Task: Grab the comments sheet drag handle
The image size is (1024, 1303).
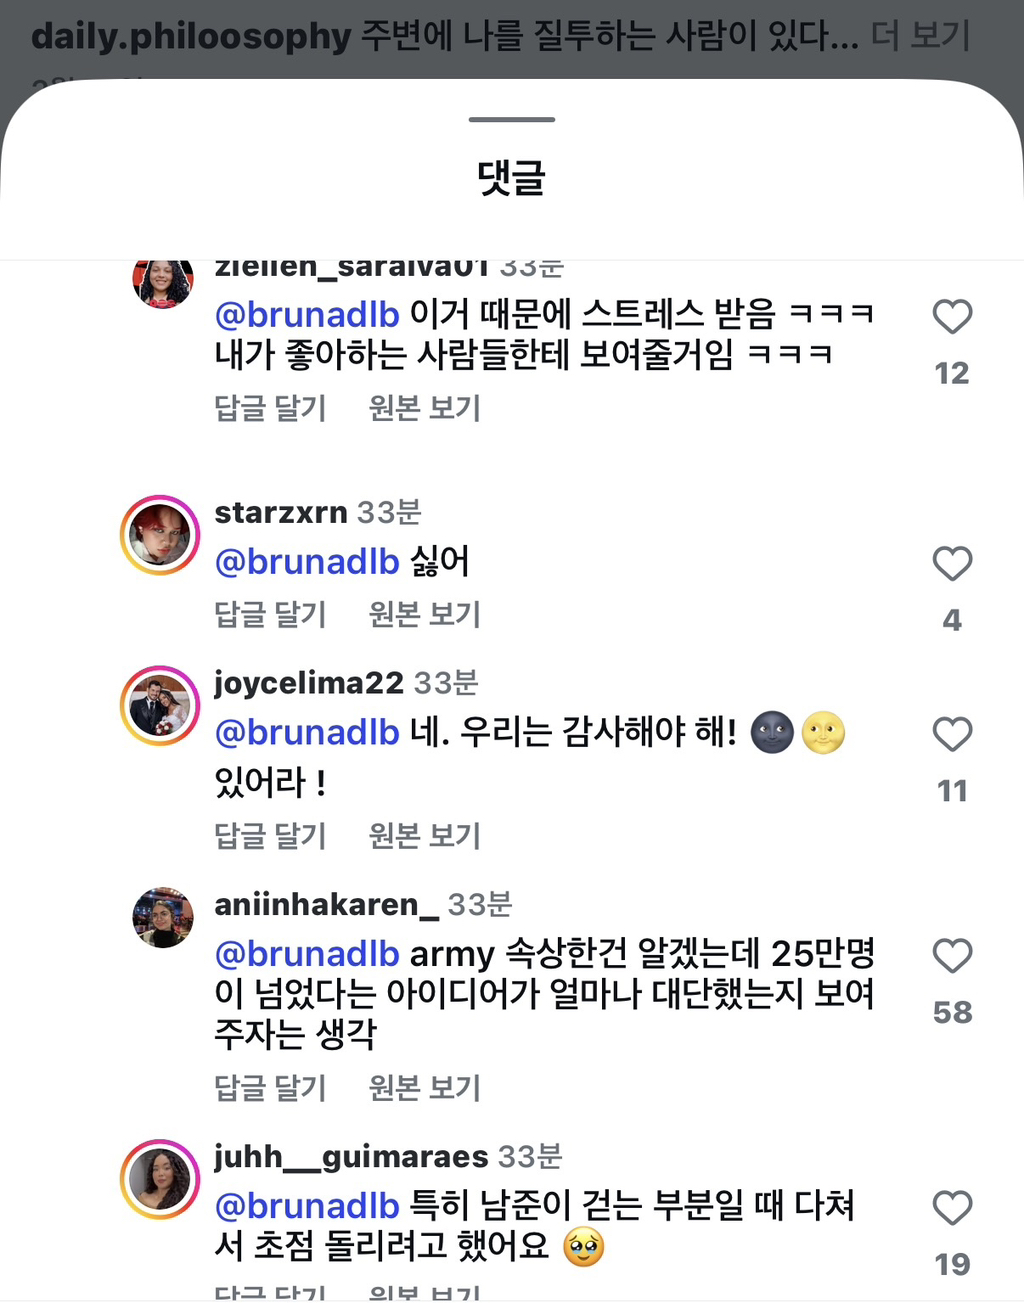Action: pos(512,120)
